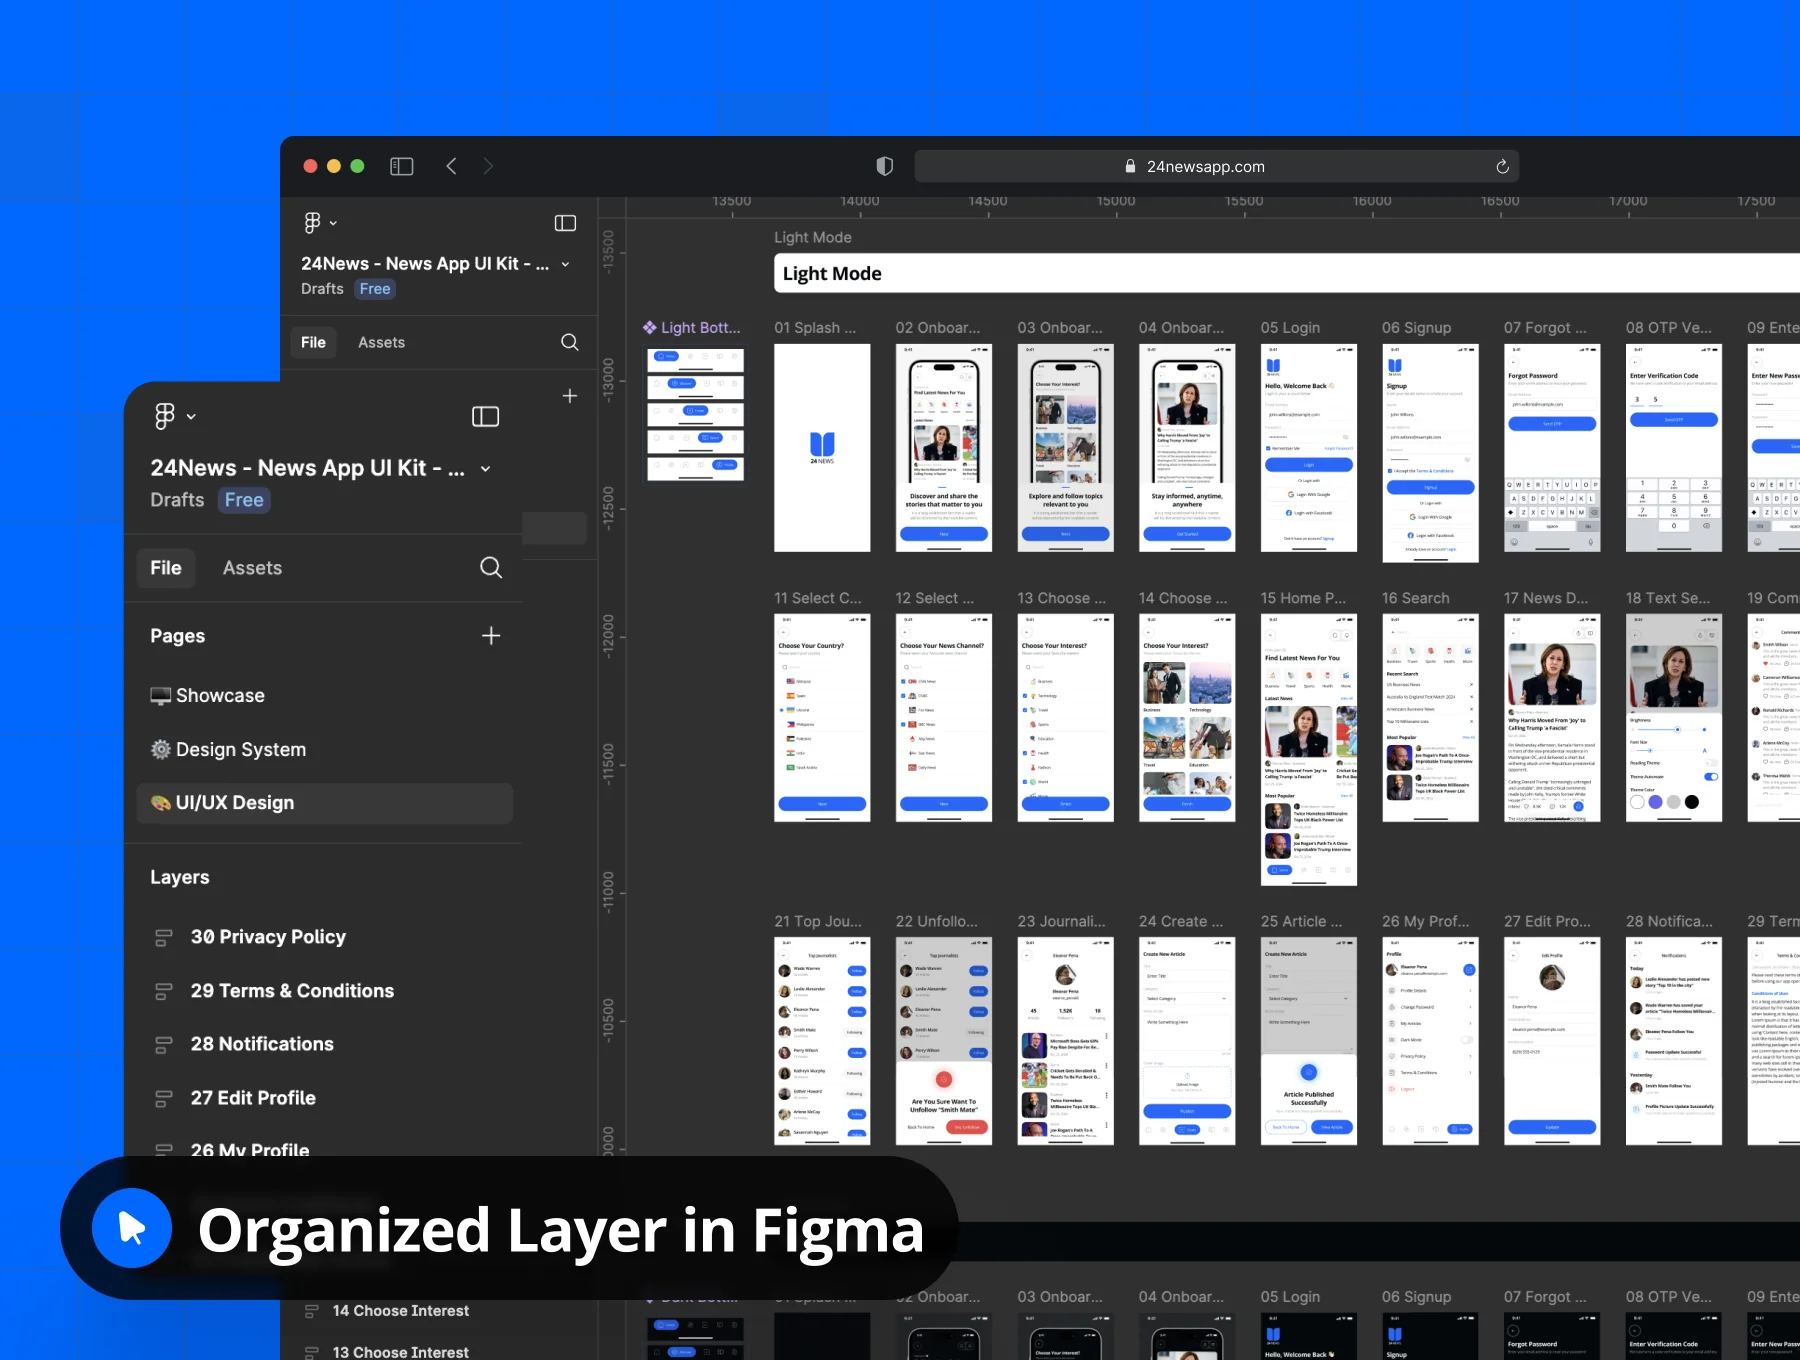Screen dimensions: 1800x1360
Task: Click the 24newsapp.com address bar
Action: [x=1216, y=166]
